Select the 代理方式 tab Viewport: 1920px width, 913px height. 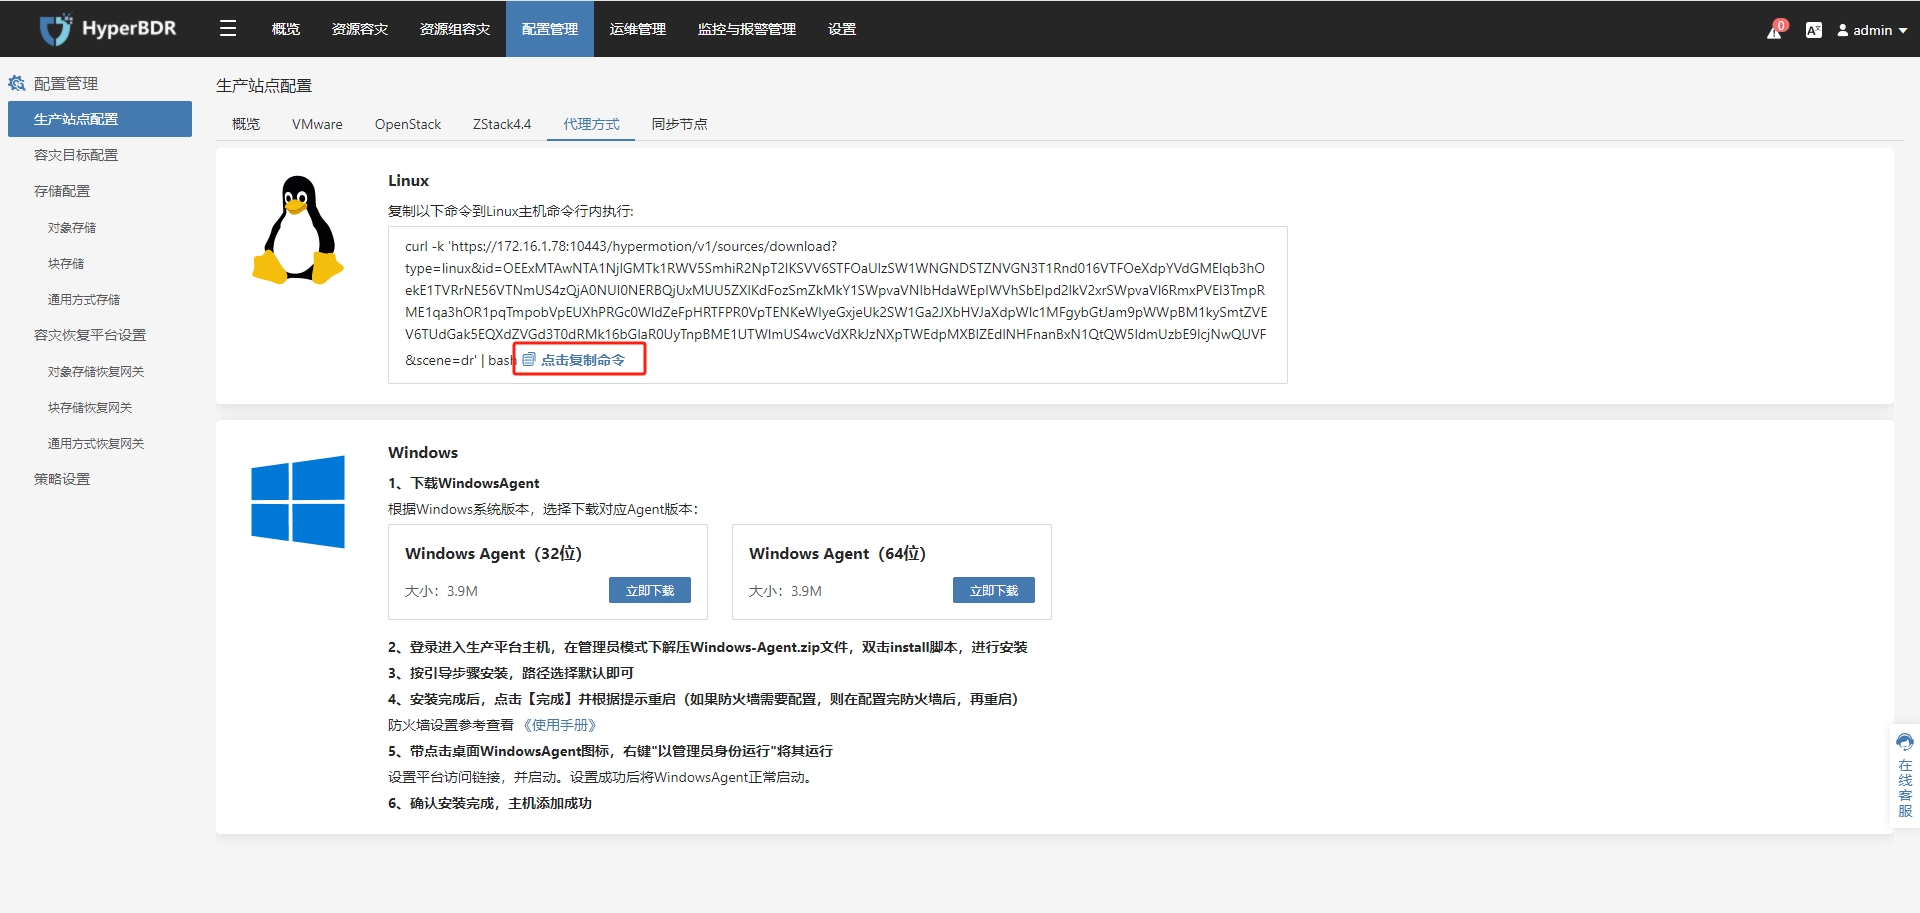pos(591,124)
